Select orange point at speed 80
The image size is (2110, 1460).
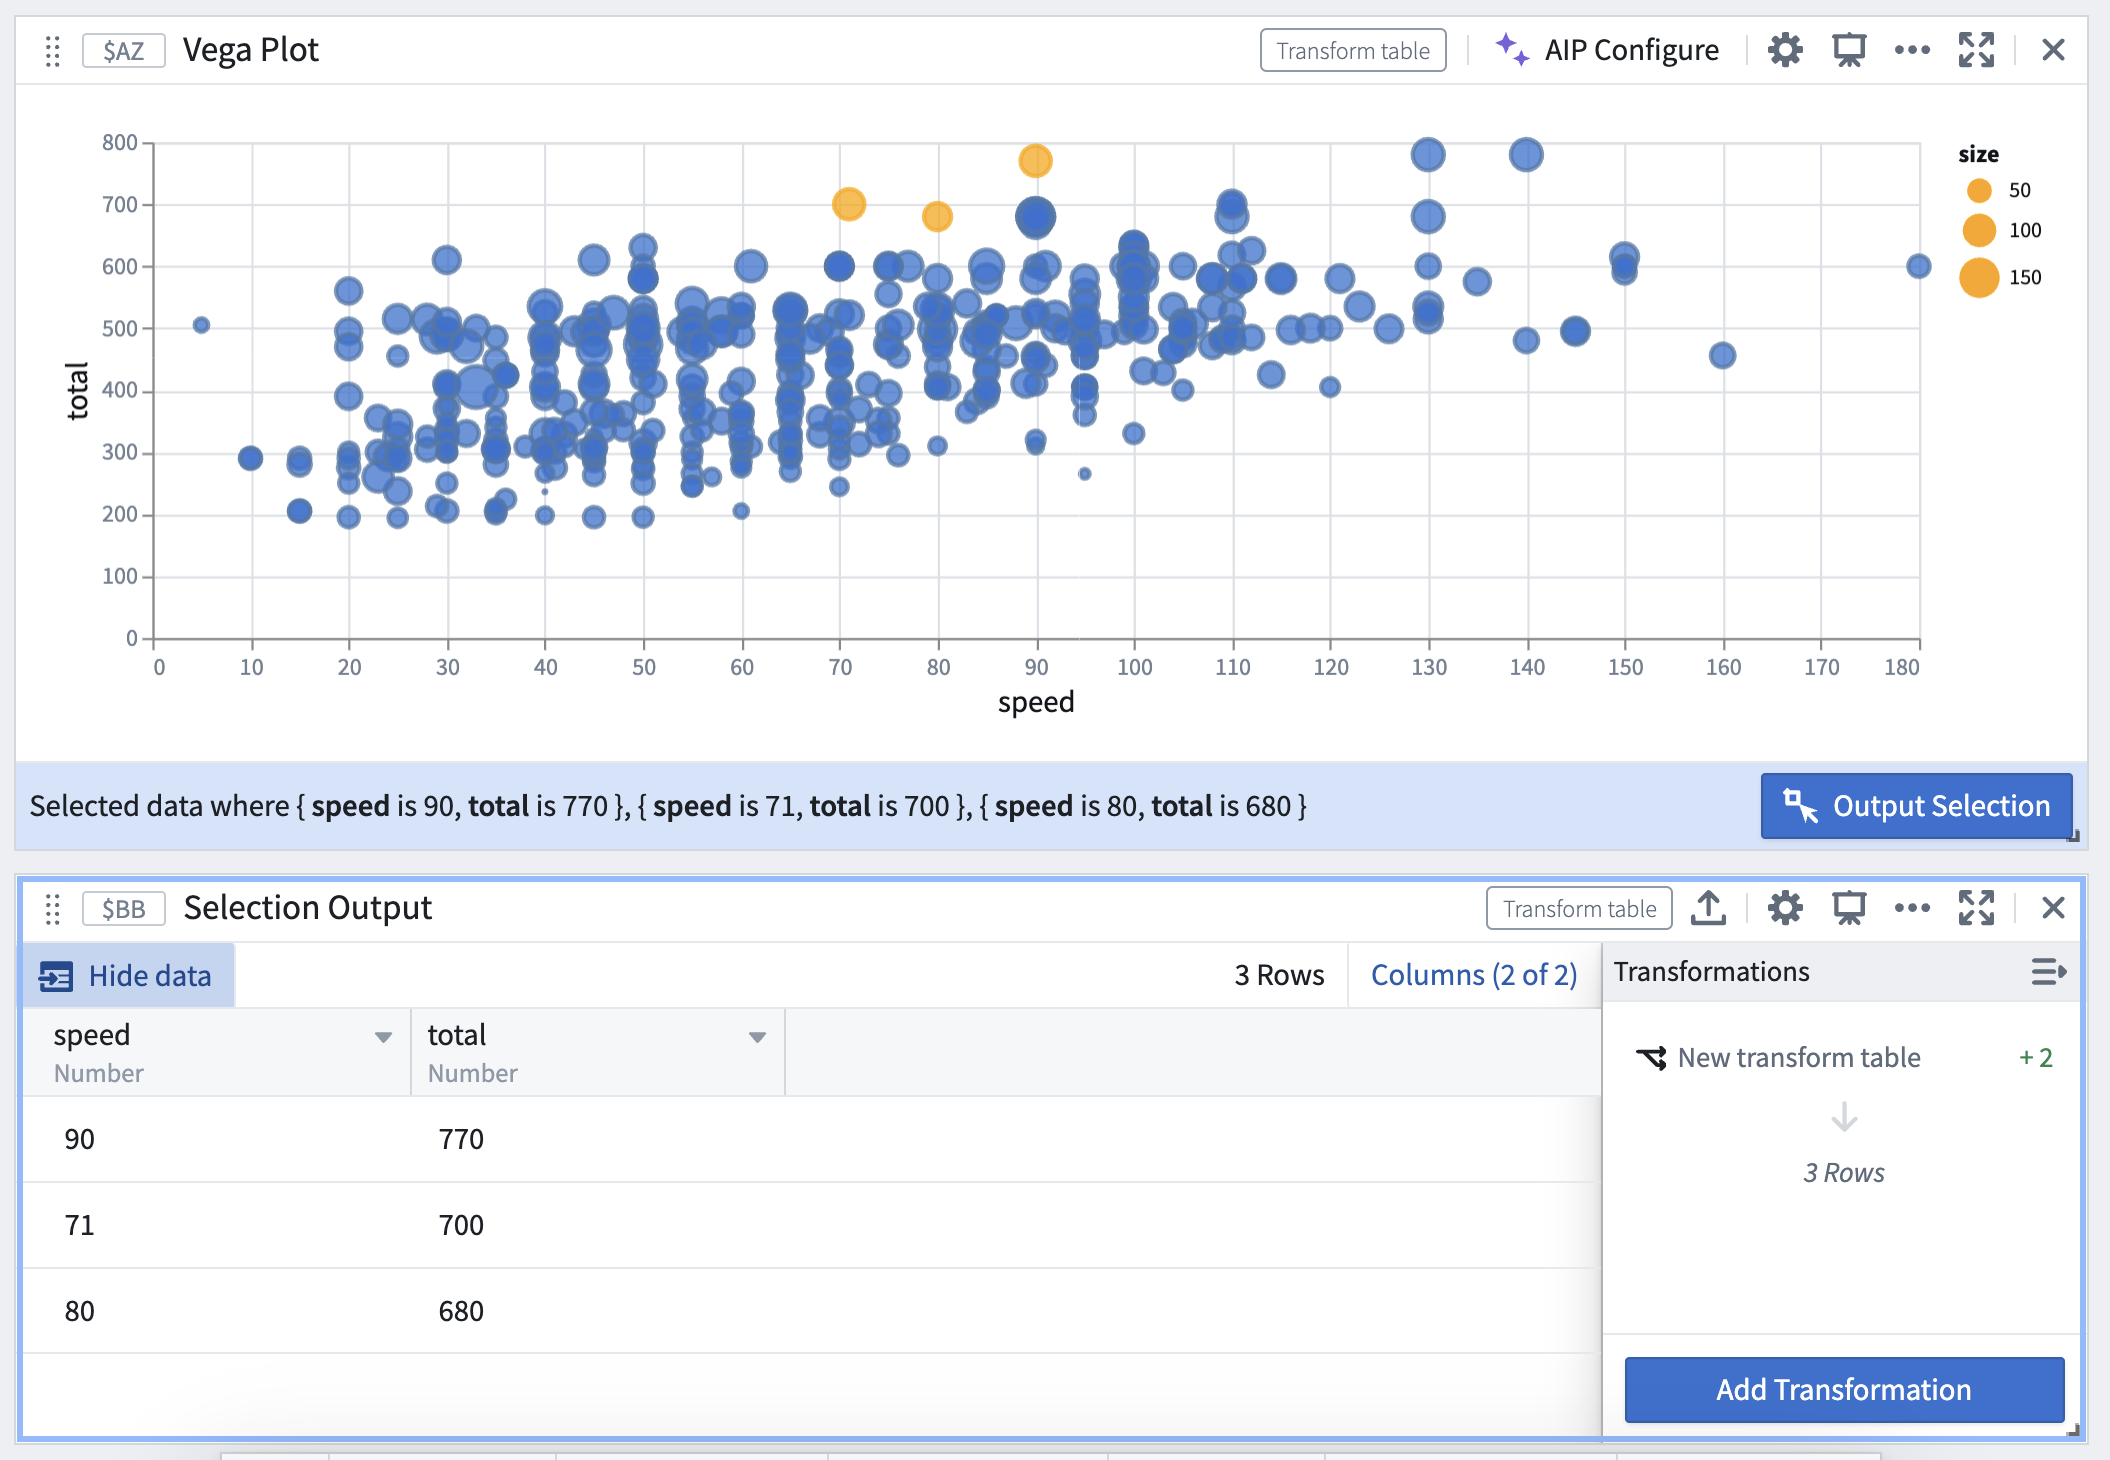[x=937, y=216]
